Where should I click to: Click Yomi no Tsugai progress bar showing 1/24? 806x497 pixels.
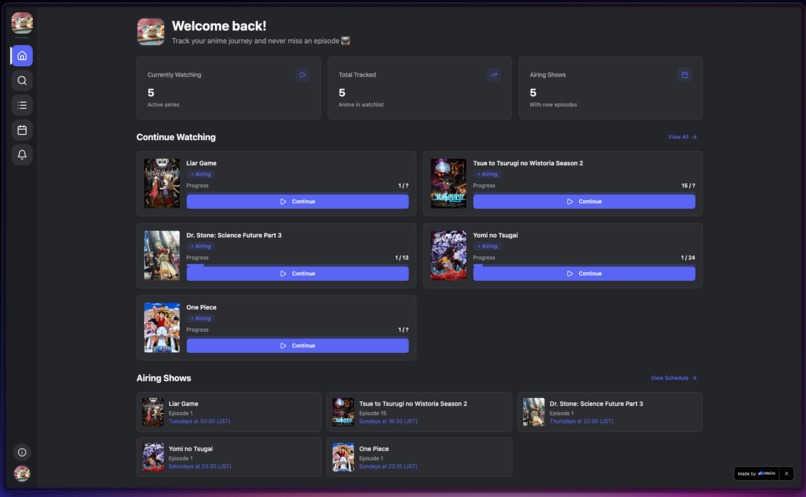click(x=584, y=265)
